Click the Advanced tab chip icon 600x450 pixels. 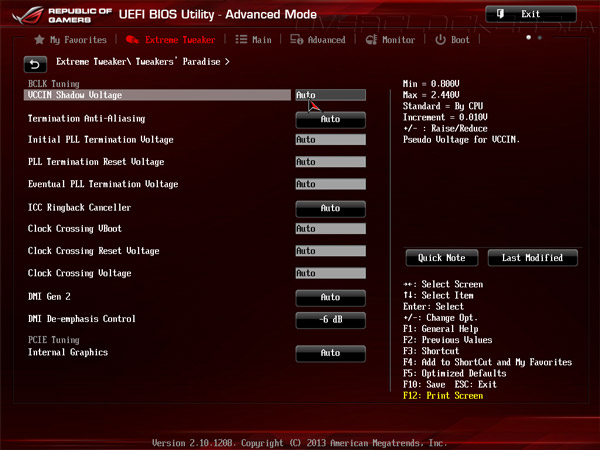[x=297, y=39]
